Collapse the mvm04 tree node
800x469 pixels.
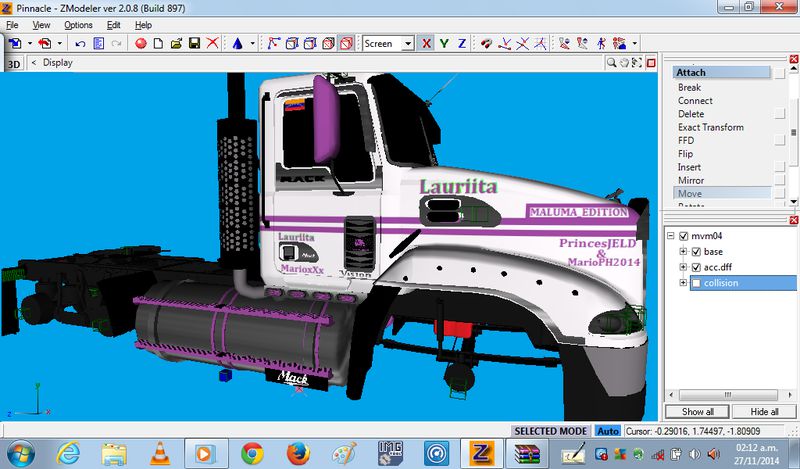tap(670, 236)
